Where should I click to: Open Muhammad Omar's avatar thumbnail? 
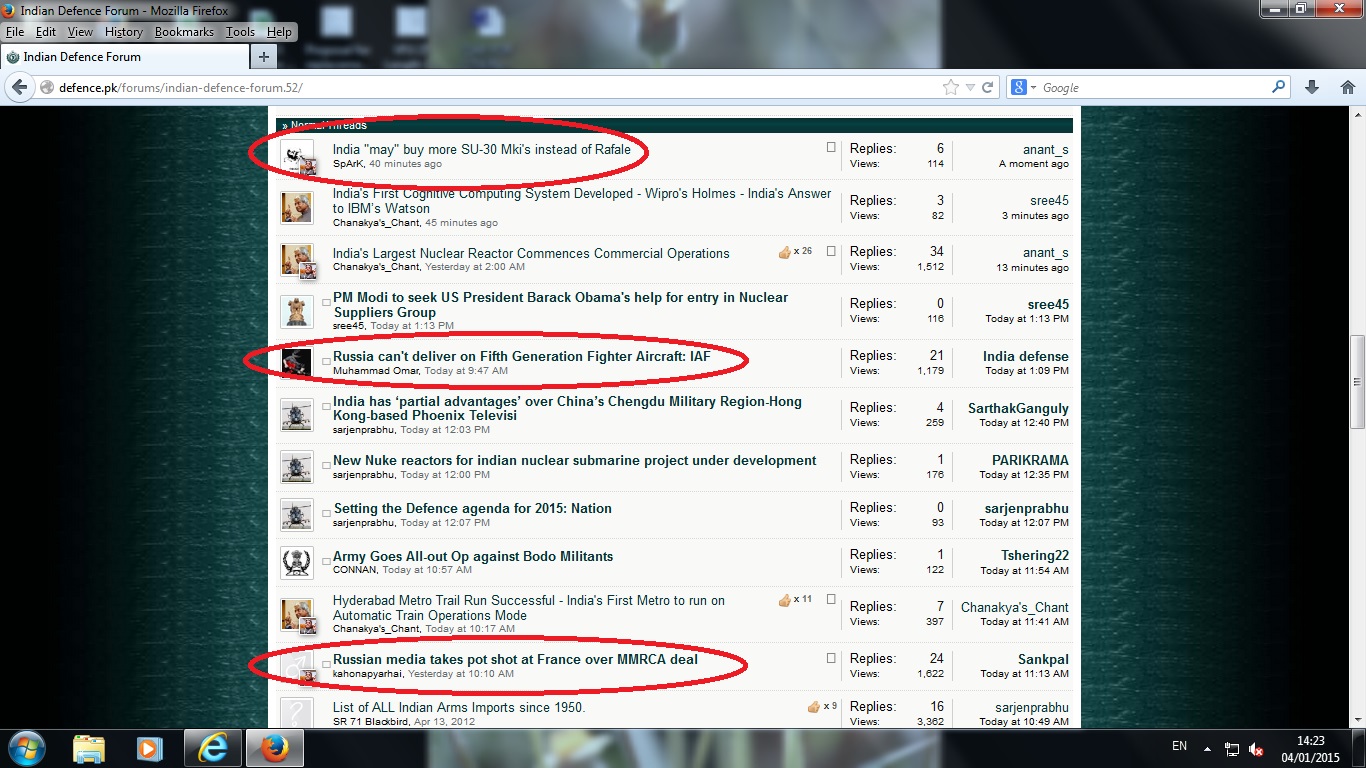click(x=297, y=364)
